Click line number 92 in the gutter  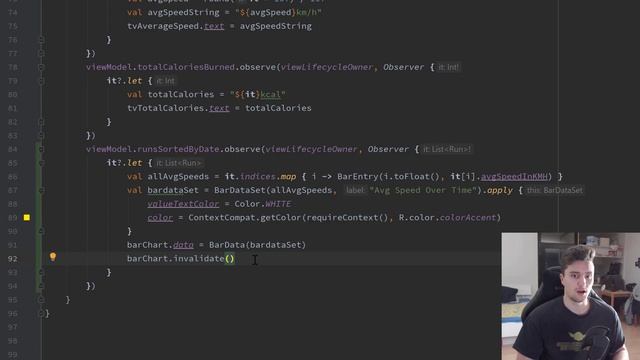click(x=13, y=259)
